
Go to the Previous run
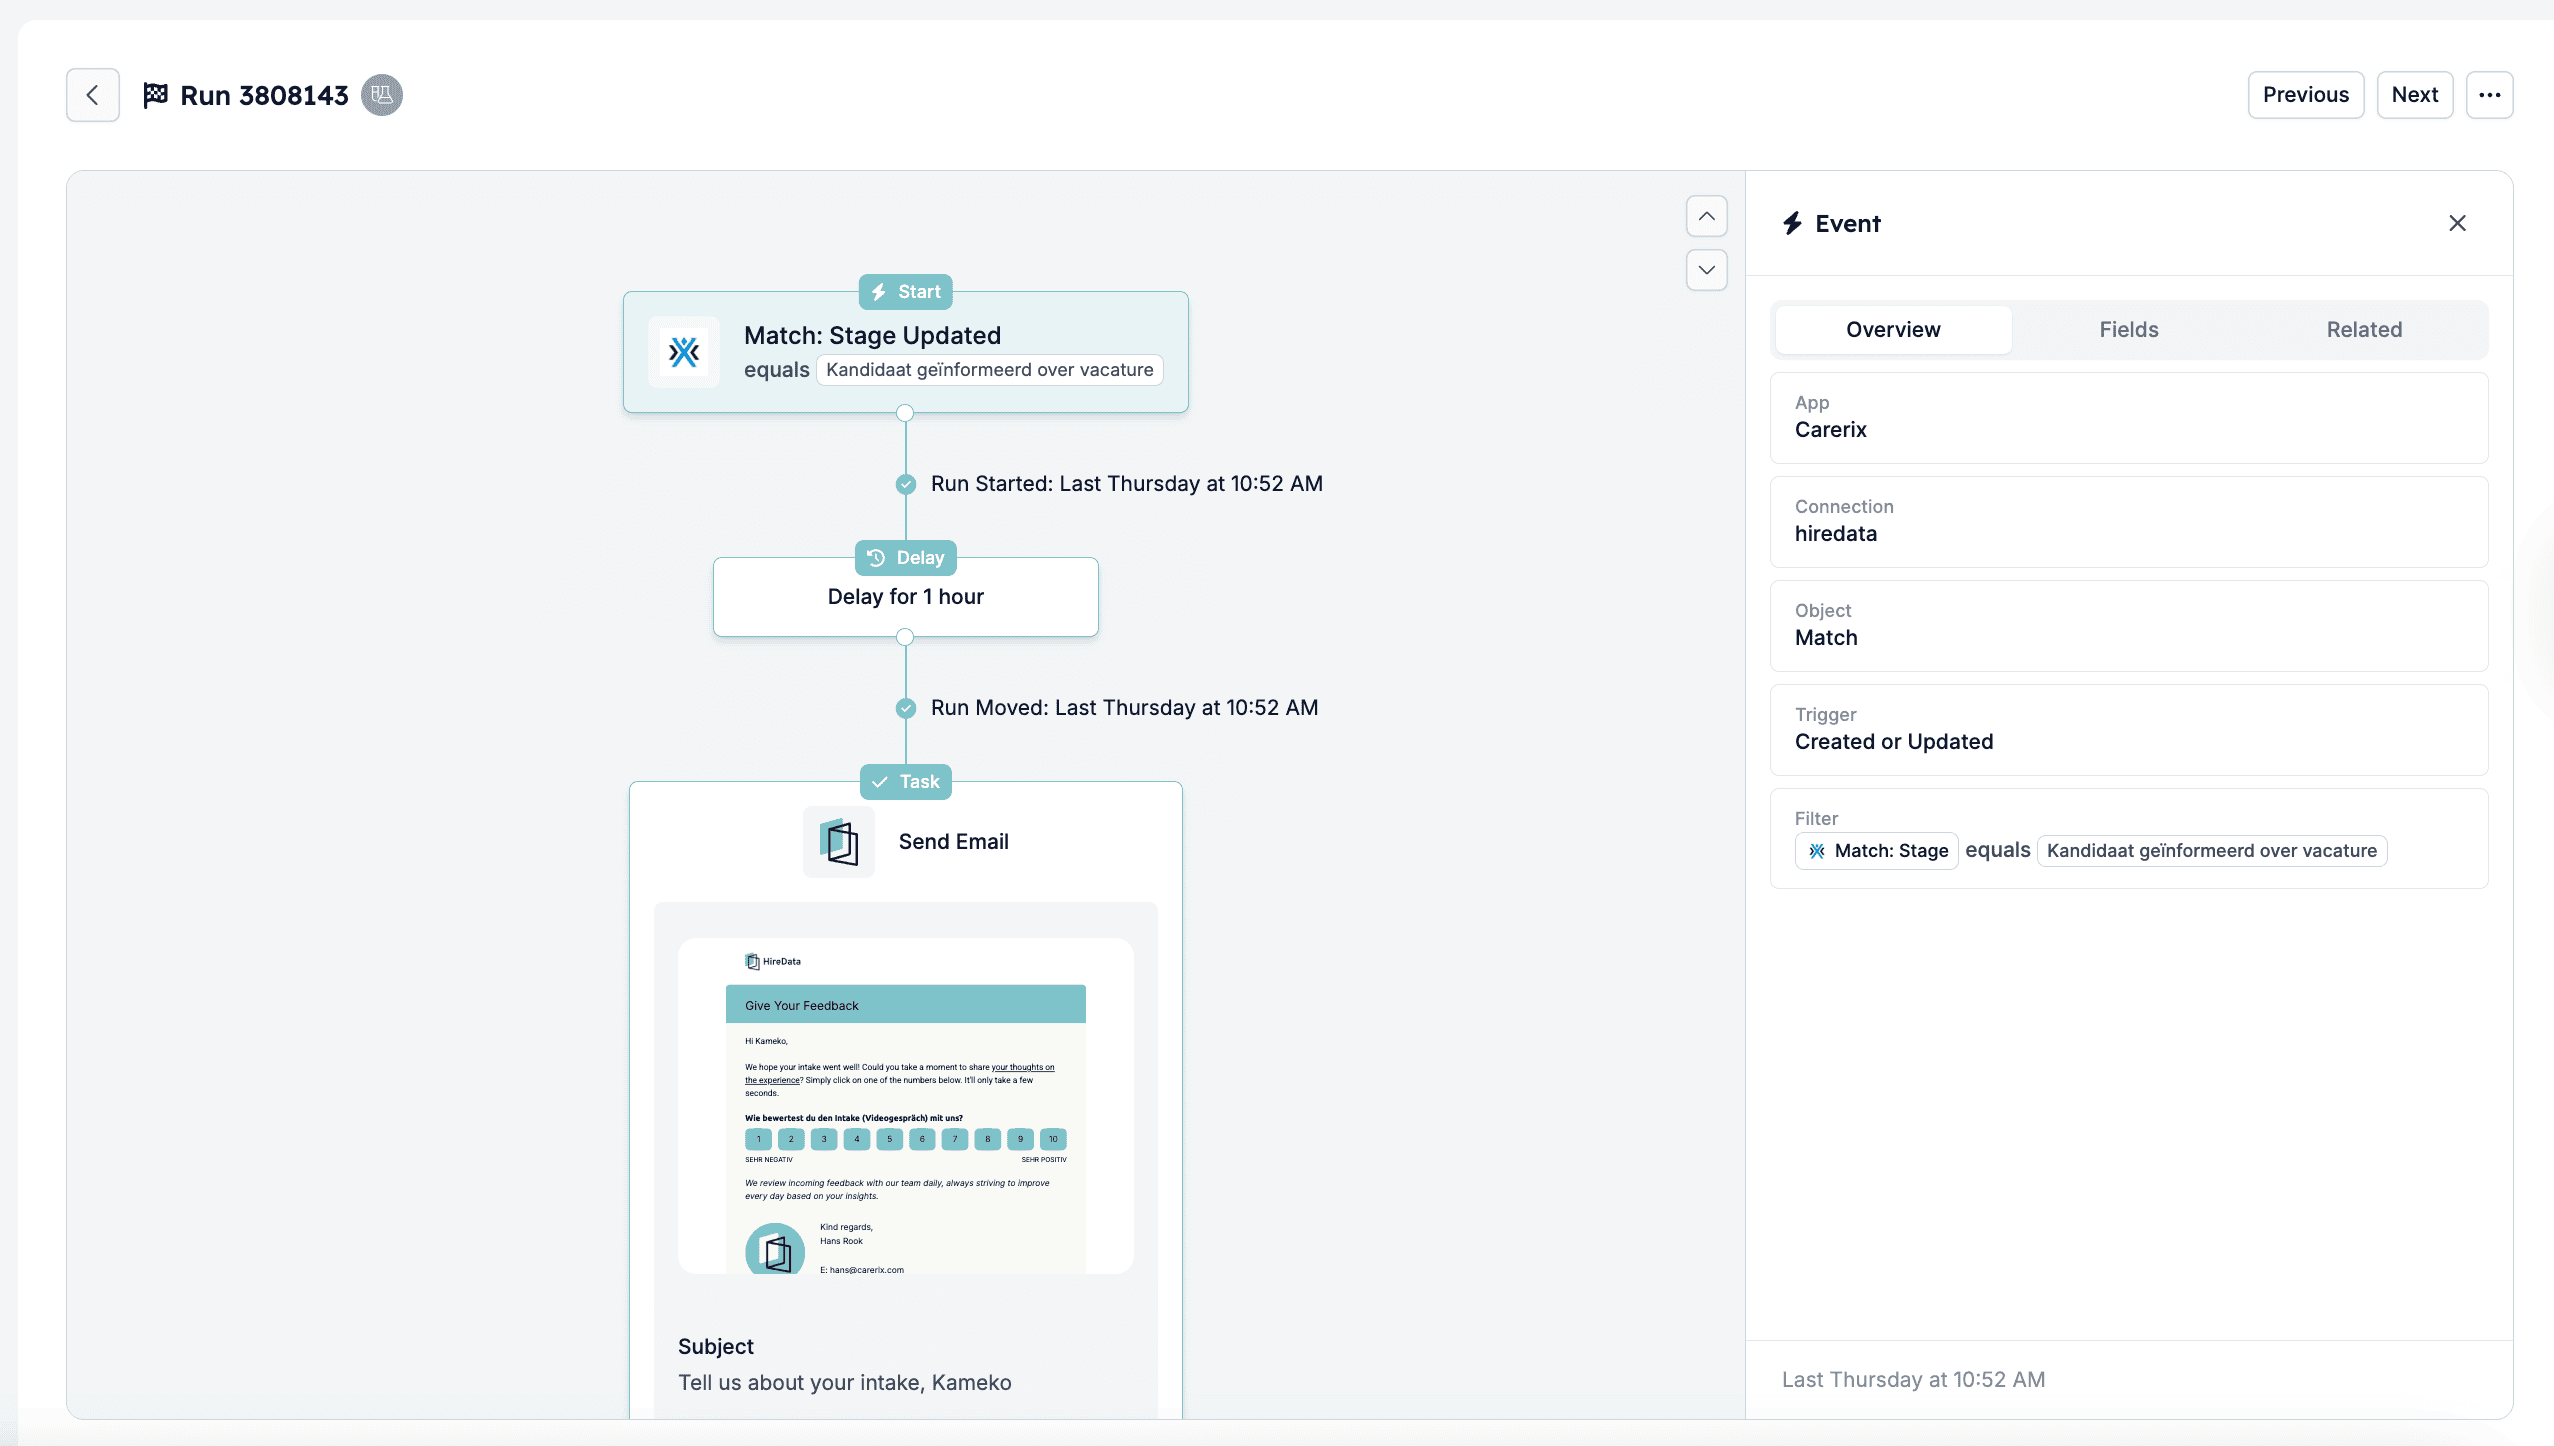pyautogui.click(x=2306, y=95)
